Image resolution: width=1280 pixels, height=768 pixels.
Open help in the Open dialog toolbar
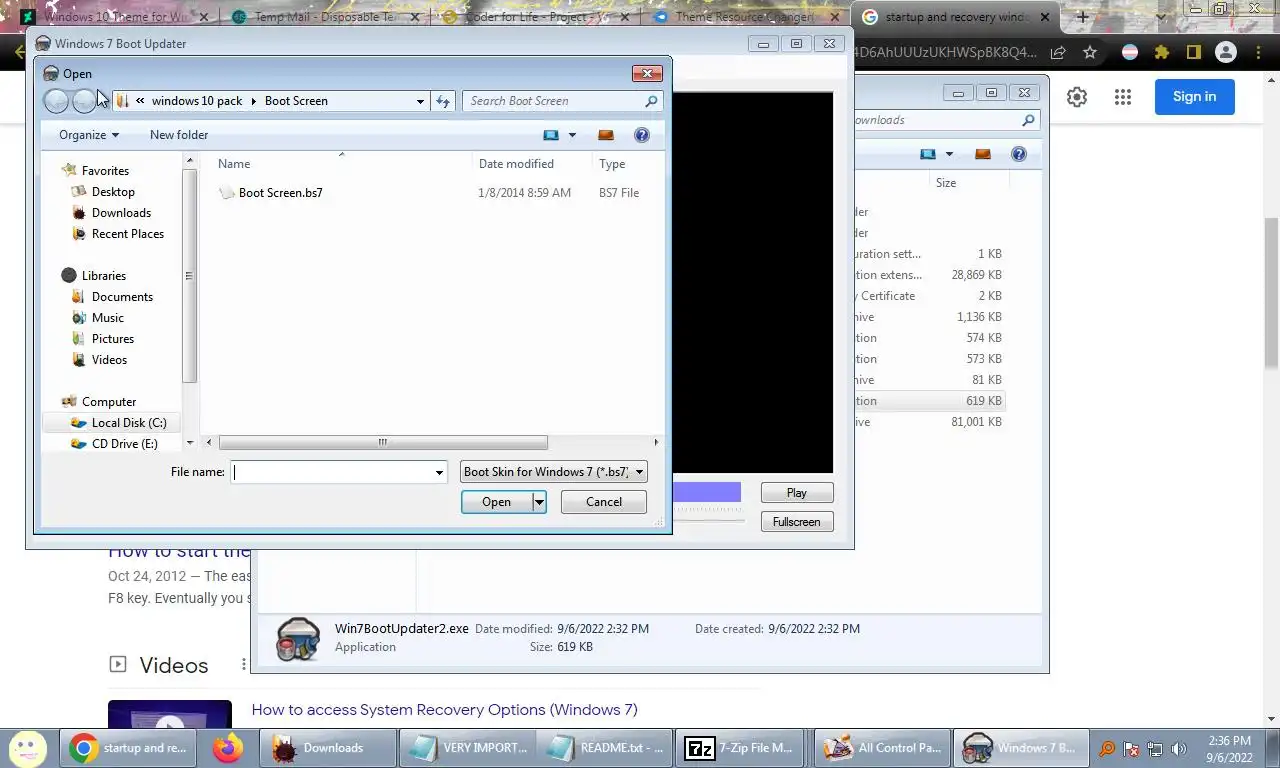642,135
